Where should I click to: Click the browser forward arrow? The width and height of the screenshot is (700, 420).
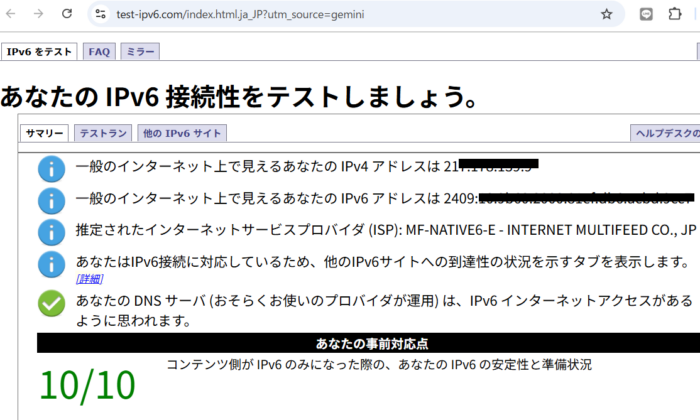tap(39, 14)
